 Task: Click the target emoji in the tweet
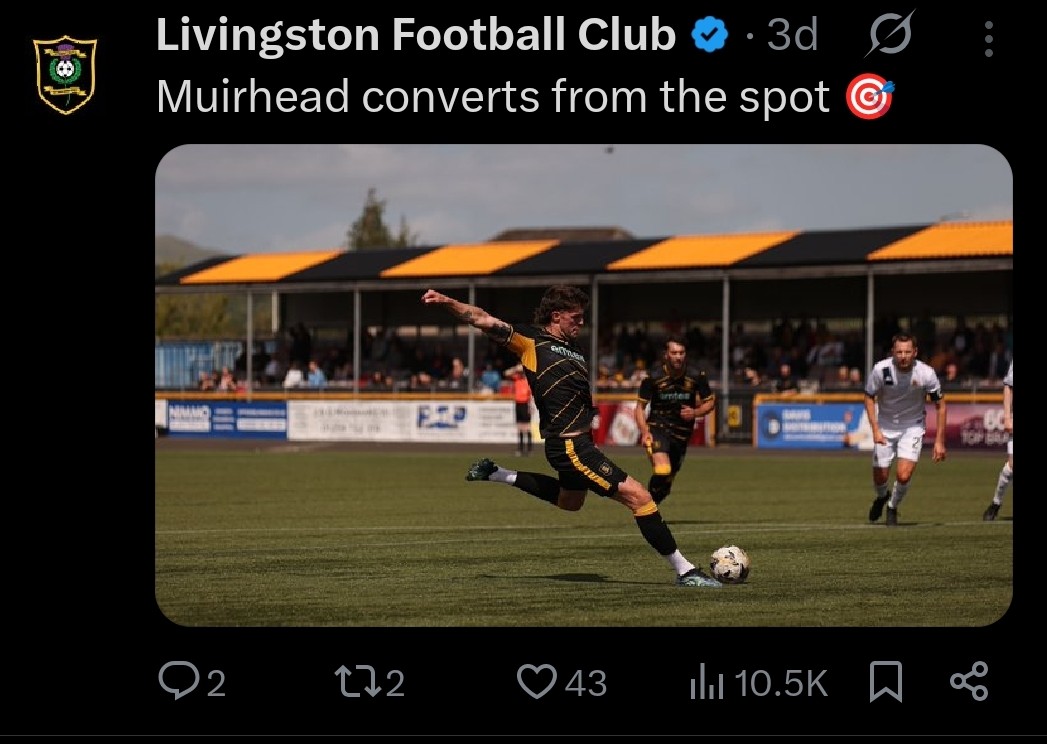click(x=869, y=98)
